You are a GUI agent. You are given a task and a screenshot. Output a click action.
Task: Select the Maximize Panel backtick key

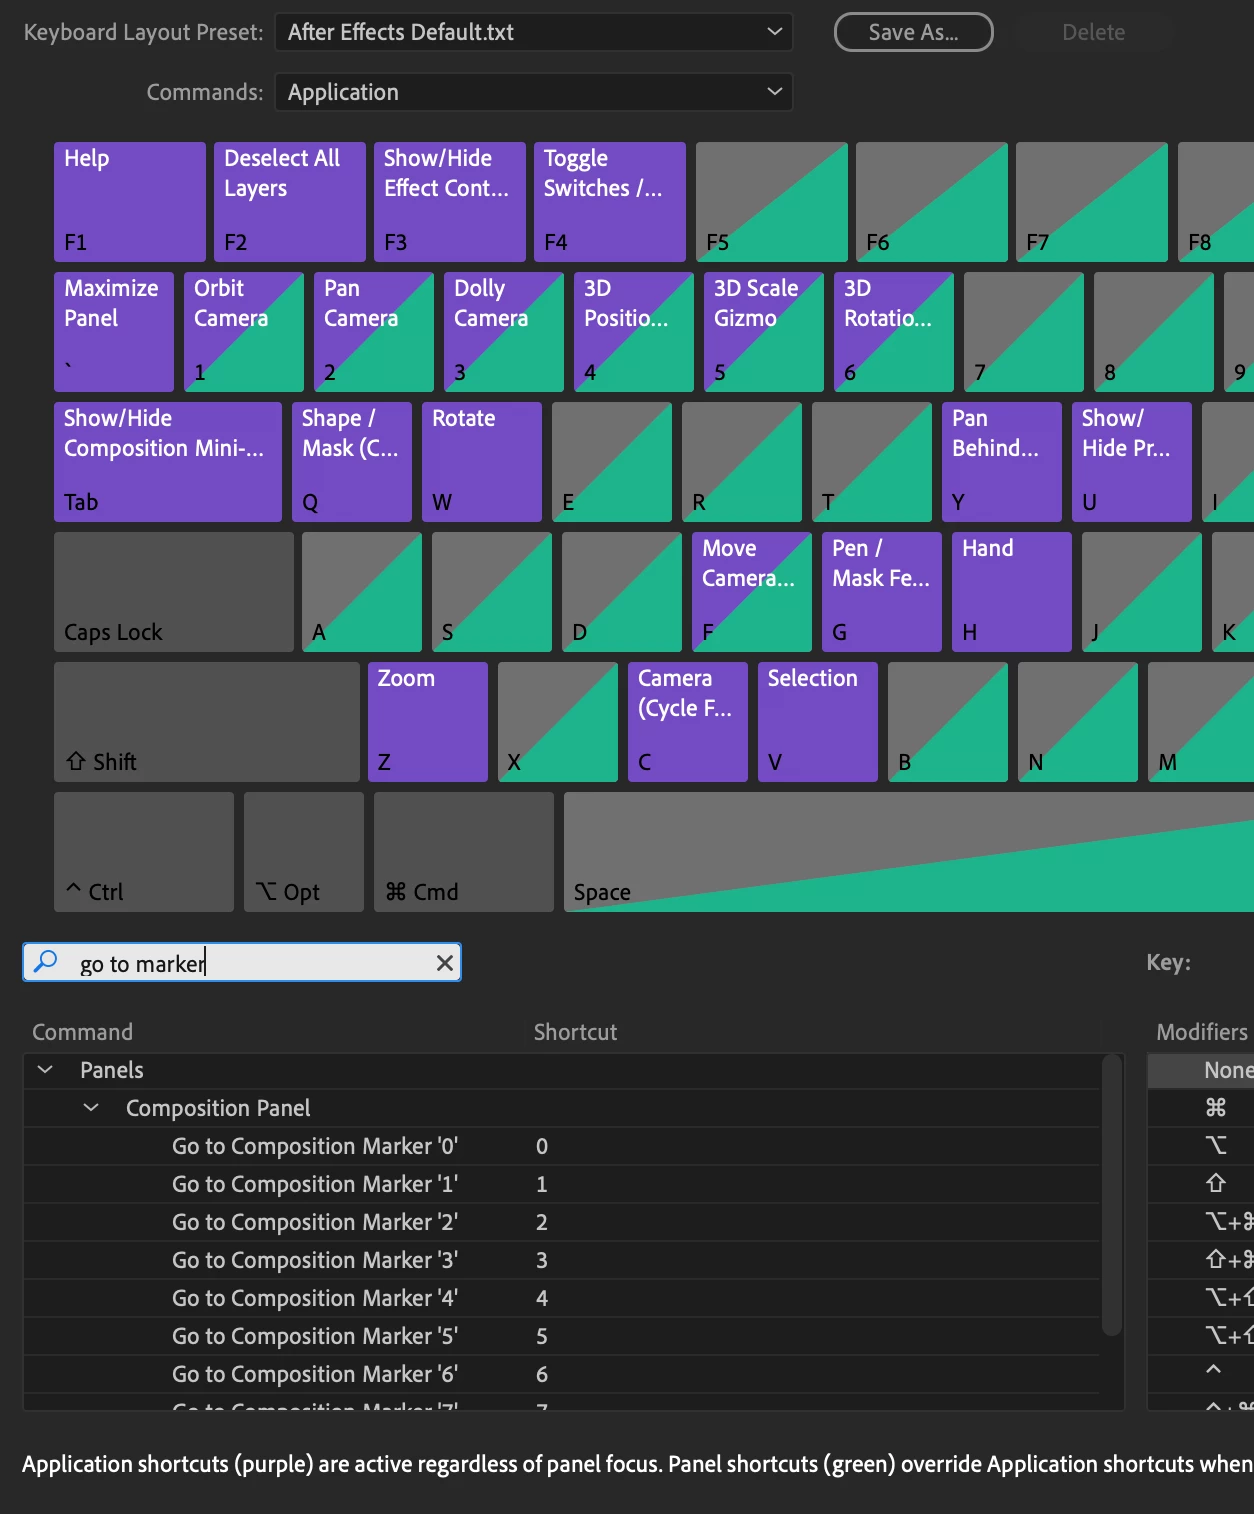[x=114, y=332]
